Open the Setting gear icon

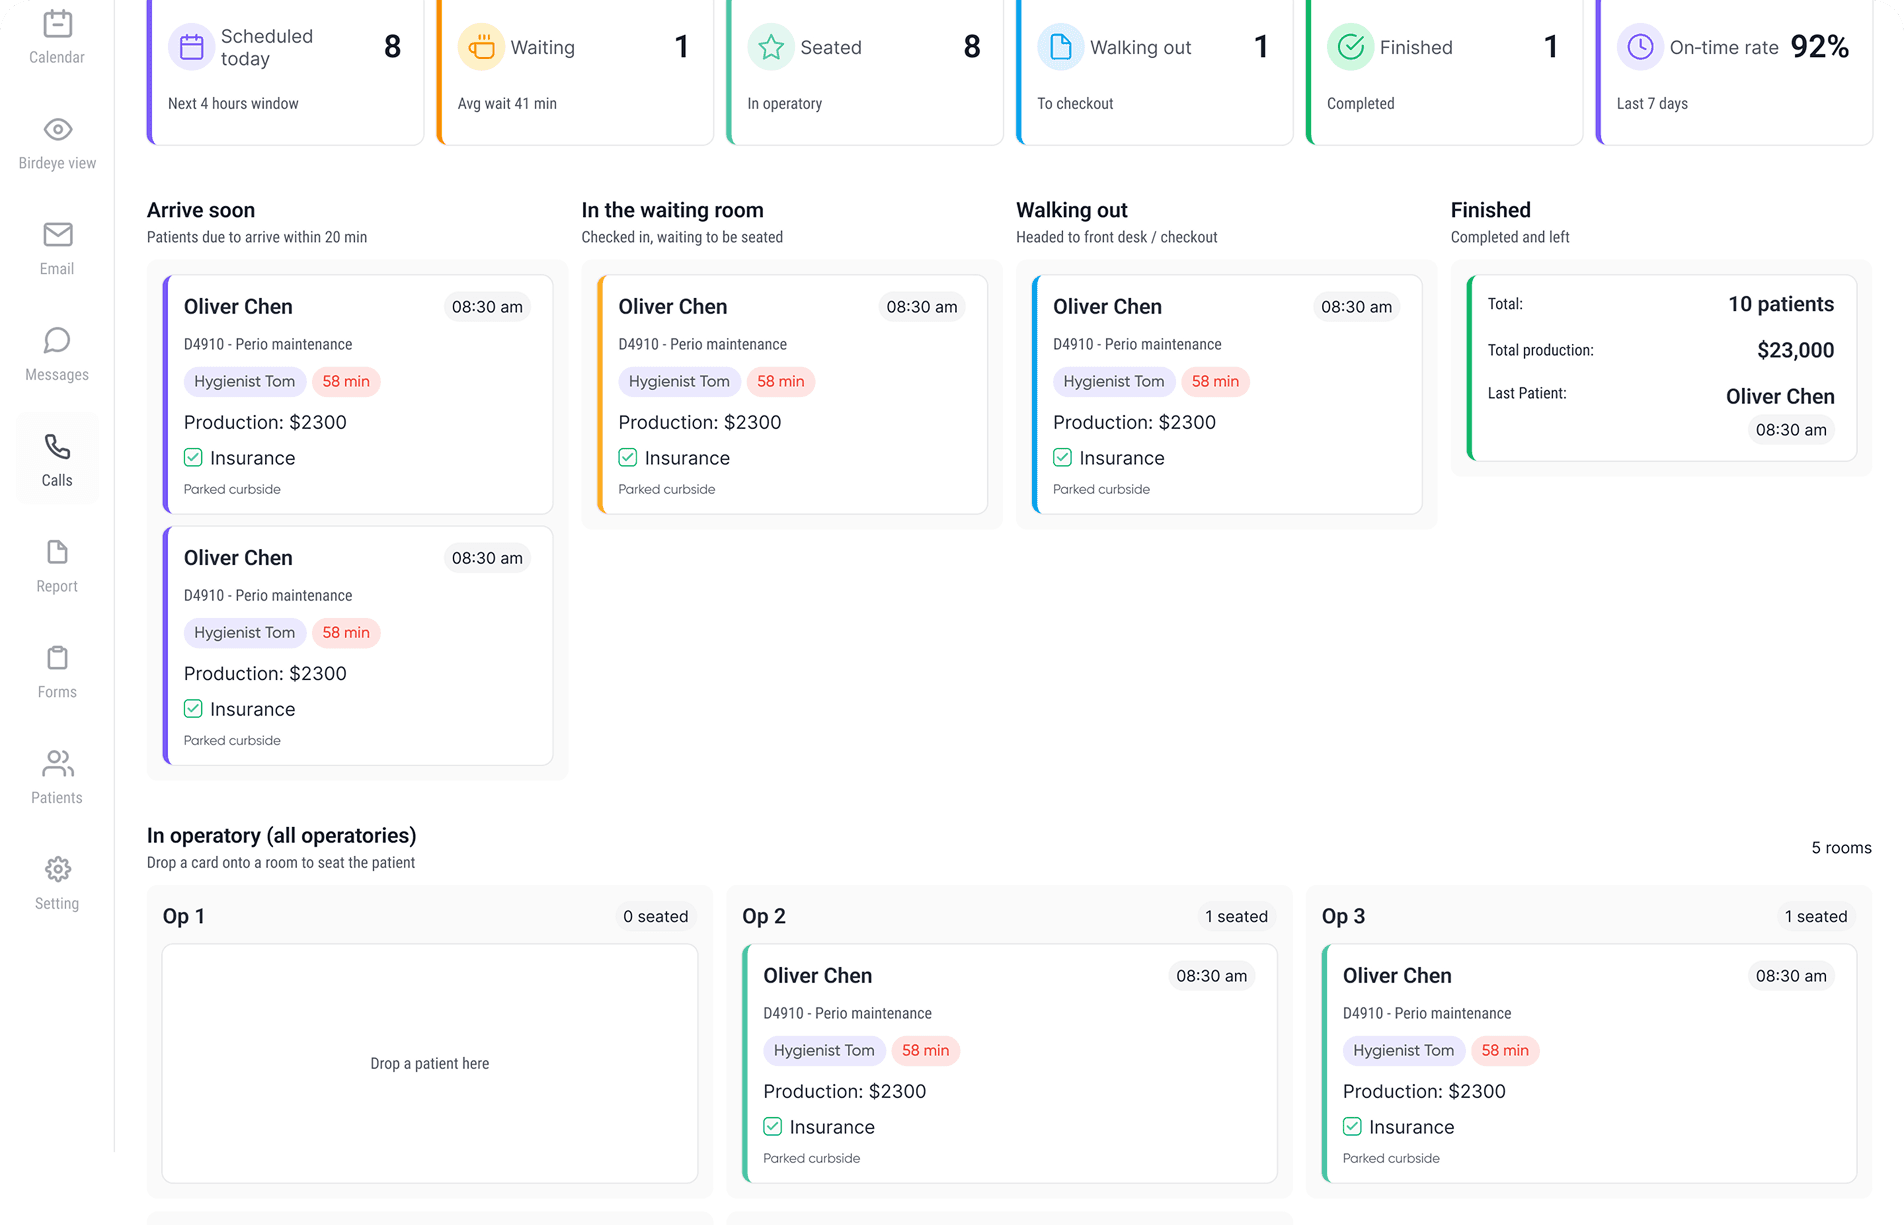tap(57, 870)
